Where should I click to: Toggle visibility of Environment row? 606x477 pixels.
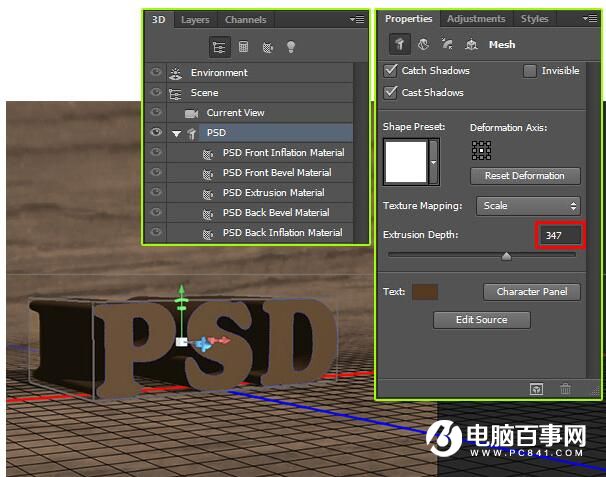point(156,72)
